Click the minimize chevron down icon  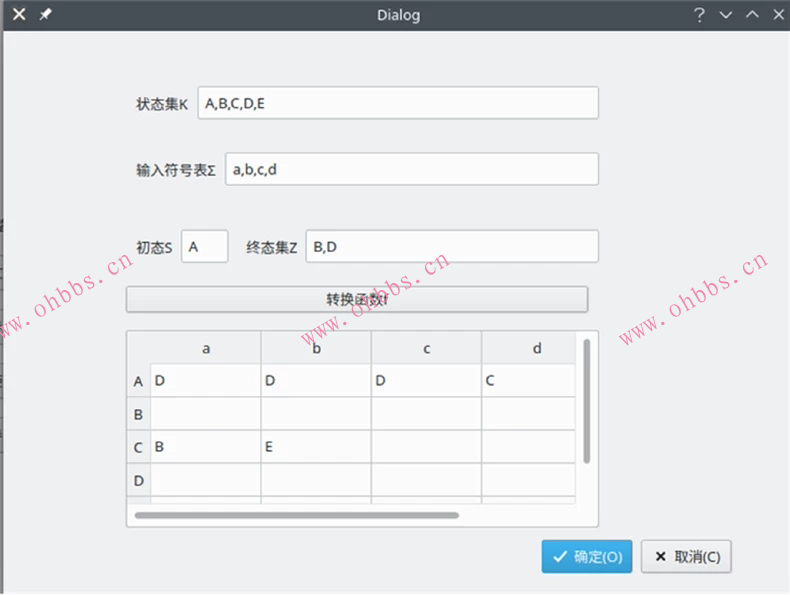(x=726, y=15)
